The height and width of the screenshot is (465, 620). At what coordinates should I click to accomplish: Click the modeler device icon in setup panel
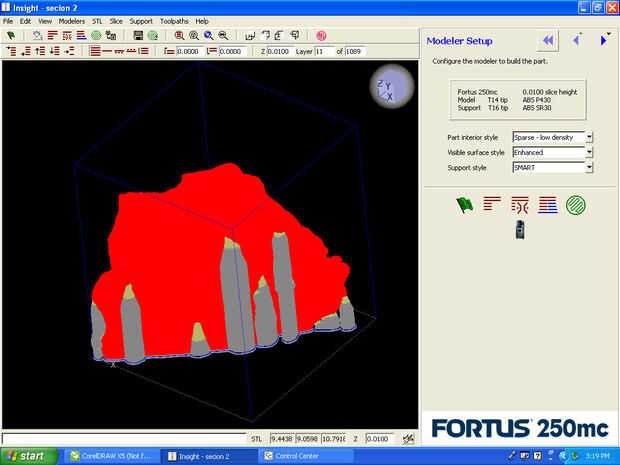pyautogui.click(x=519, y=229)
